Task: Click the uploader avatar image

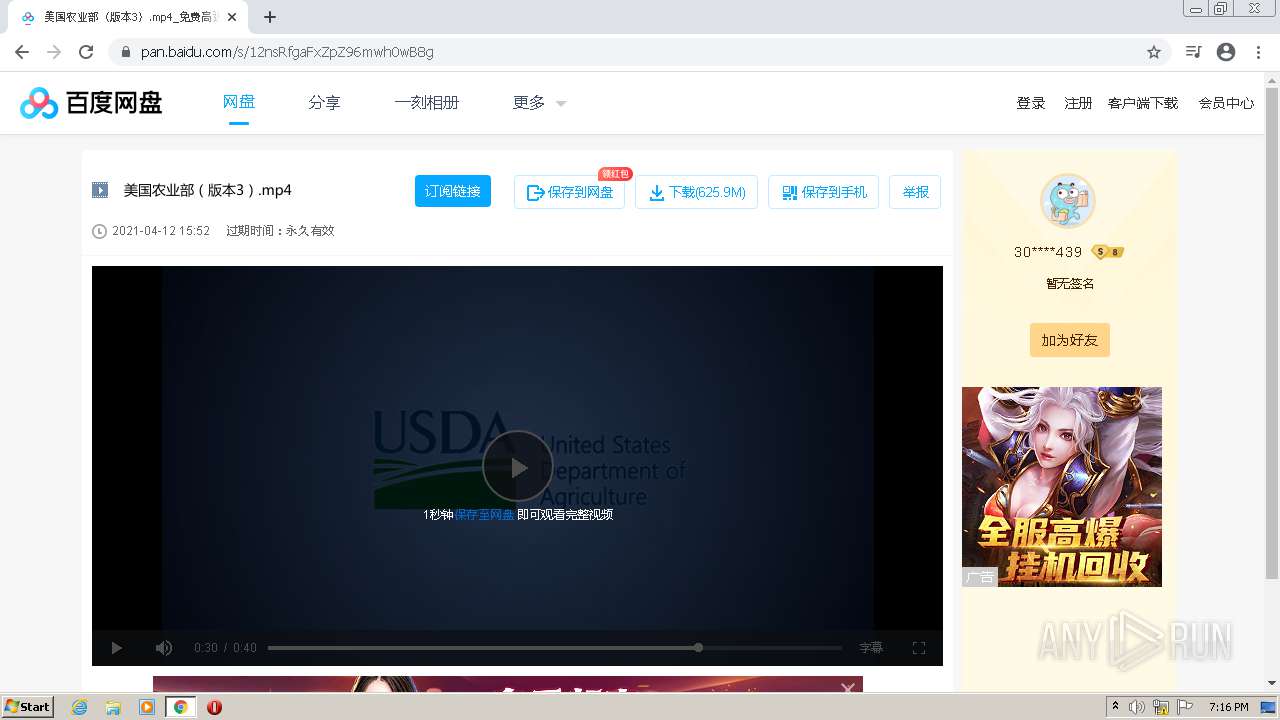Action: (x=1068, y=200)
